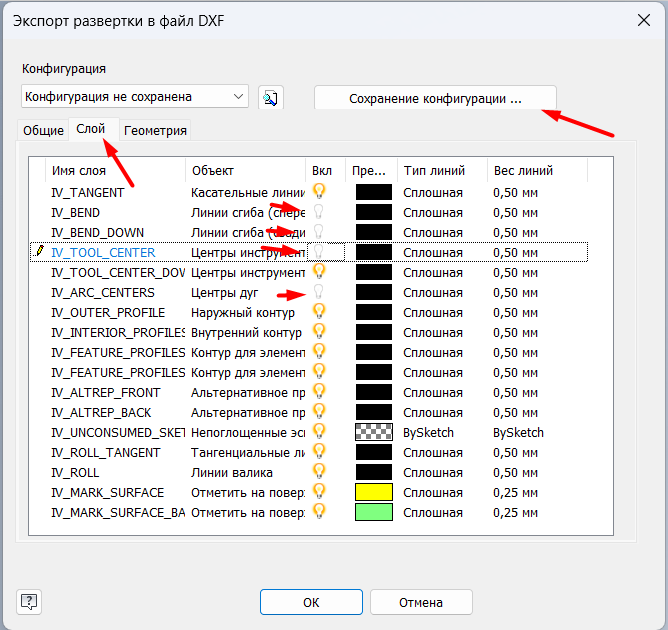This screenshot has width=668, height=630.
Task: Click Сплошная line type for IV_ARC_CENTERS
Action: [433, 293]
